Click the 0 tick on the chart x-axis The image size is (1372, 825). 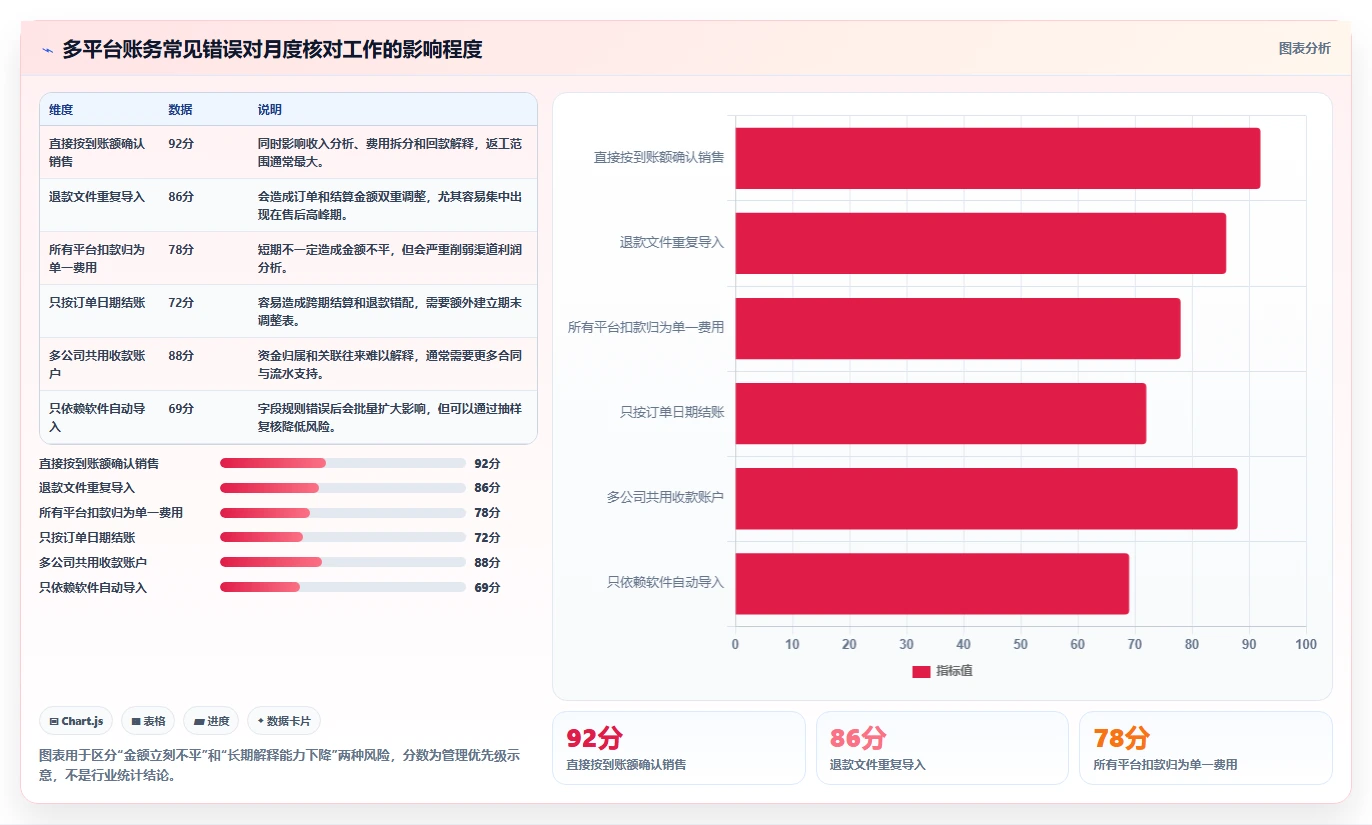point(735,644)
